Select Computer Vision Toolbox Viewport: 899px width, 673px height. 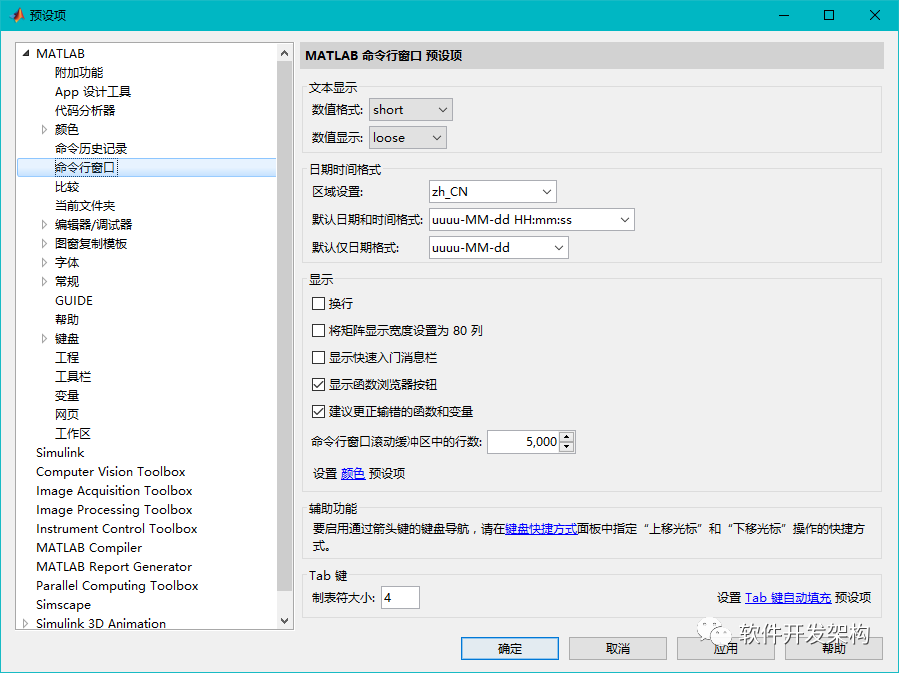(111, 471)
